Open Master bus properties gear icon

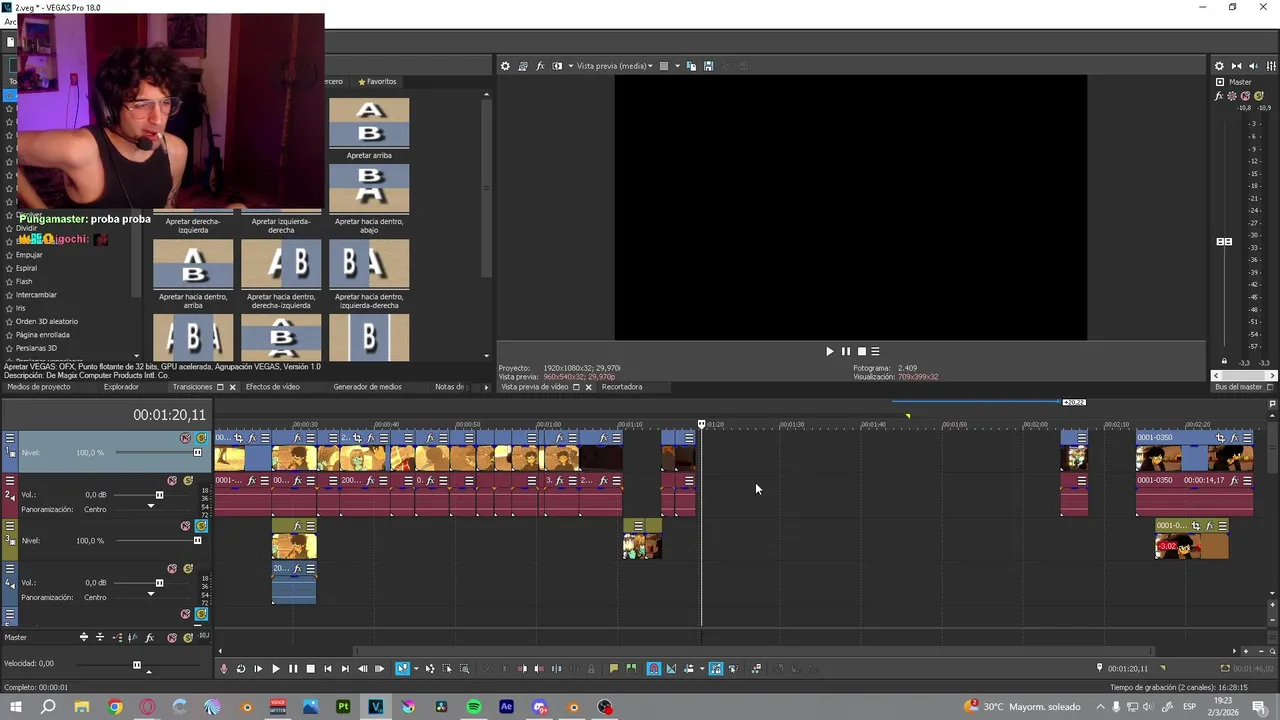1219,66
